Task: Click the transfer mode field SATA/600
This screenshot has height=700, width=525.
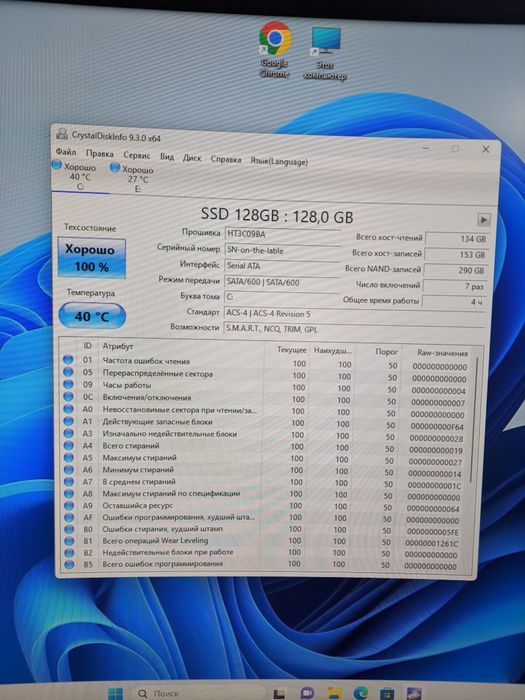Action: click(x=281, y=282)
